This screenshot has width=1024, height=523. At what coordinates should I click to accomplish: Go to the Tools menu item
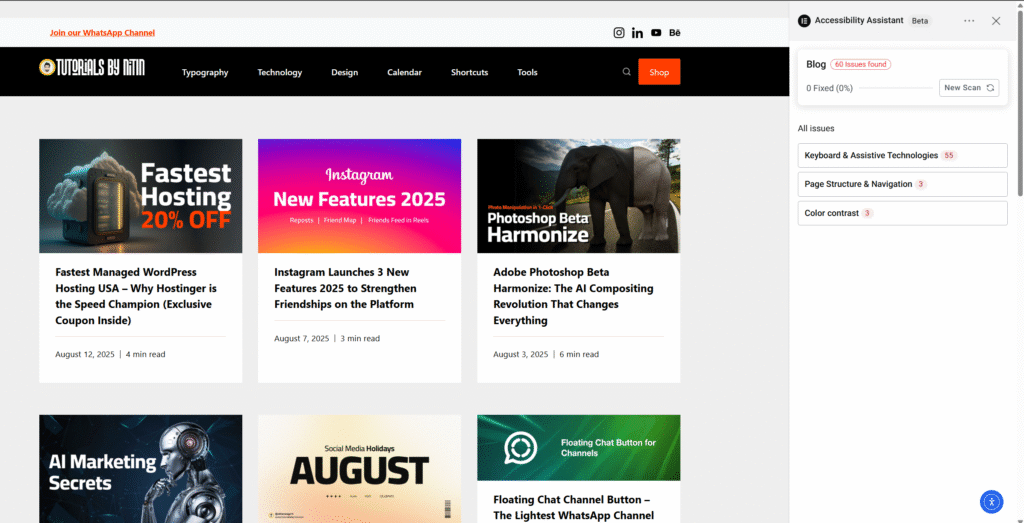point(527,72)
